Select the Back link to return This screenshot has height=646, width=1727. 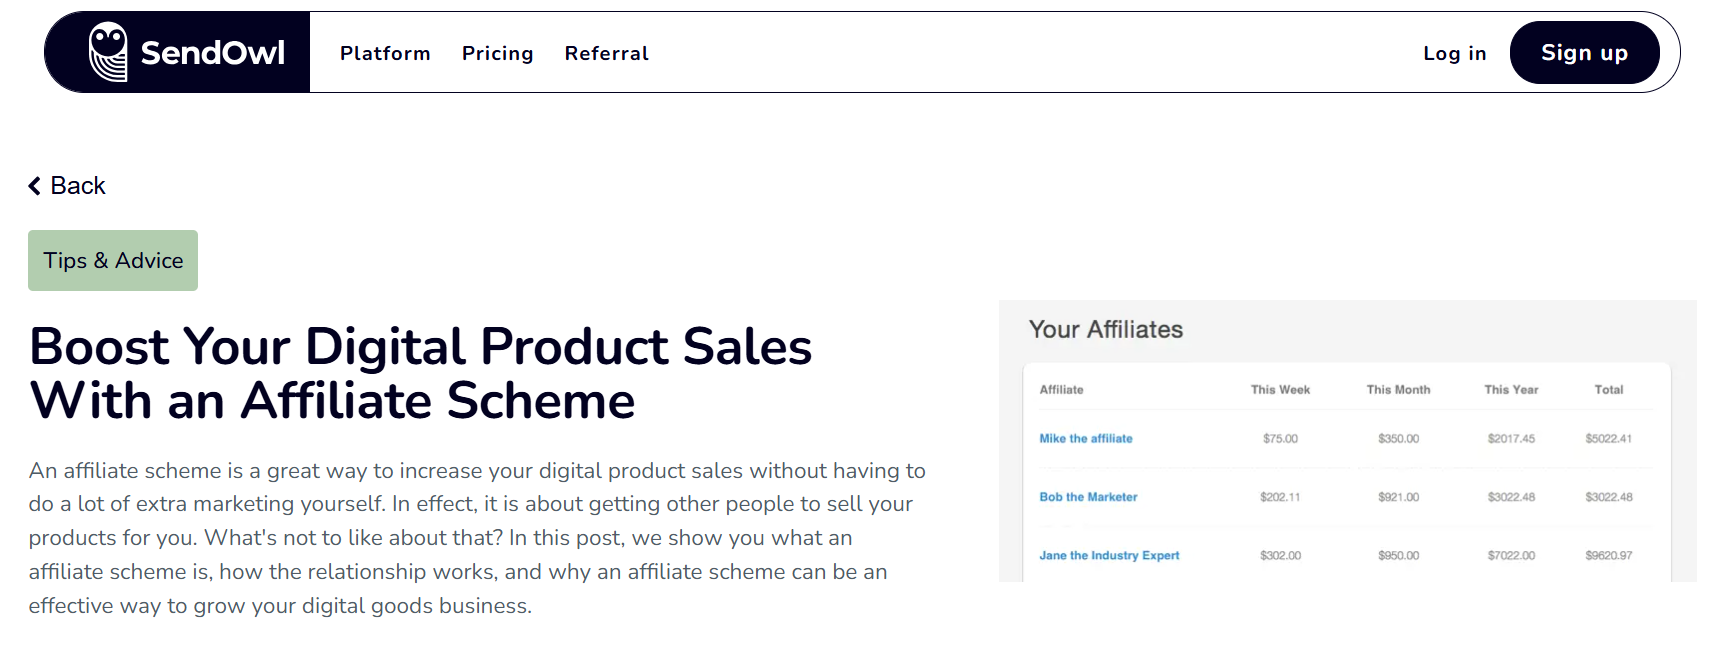pyautogui.click(x=77, y=185)
